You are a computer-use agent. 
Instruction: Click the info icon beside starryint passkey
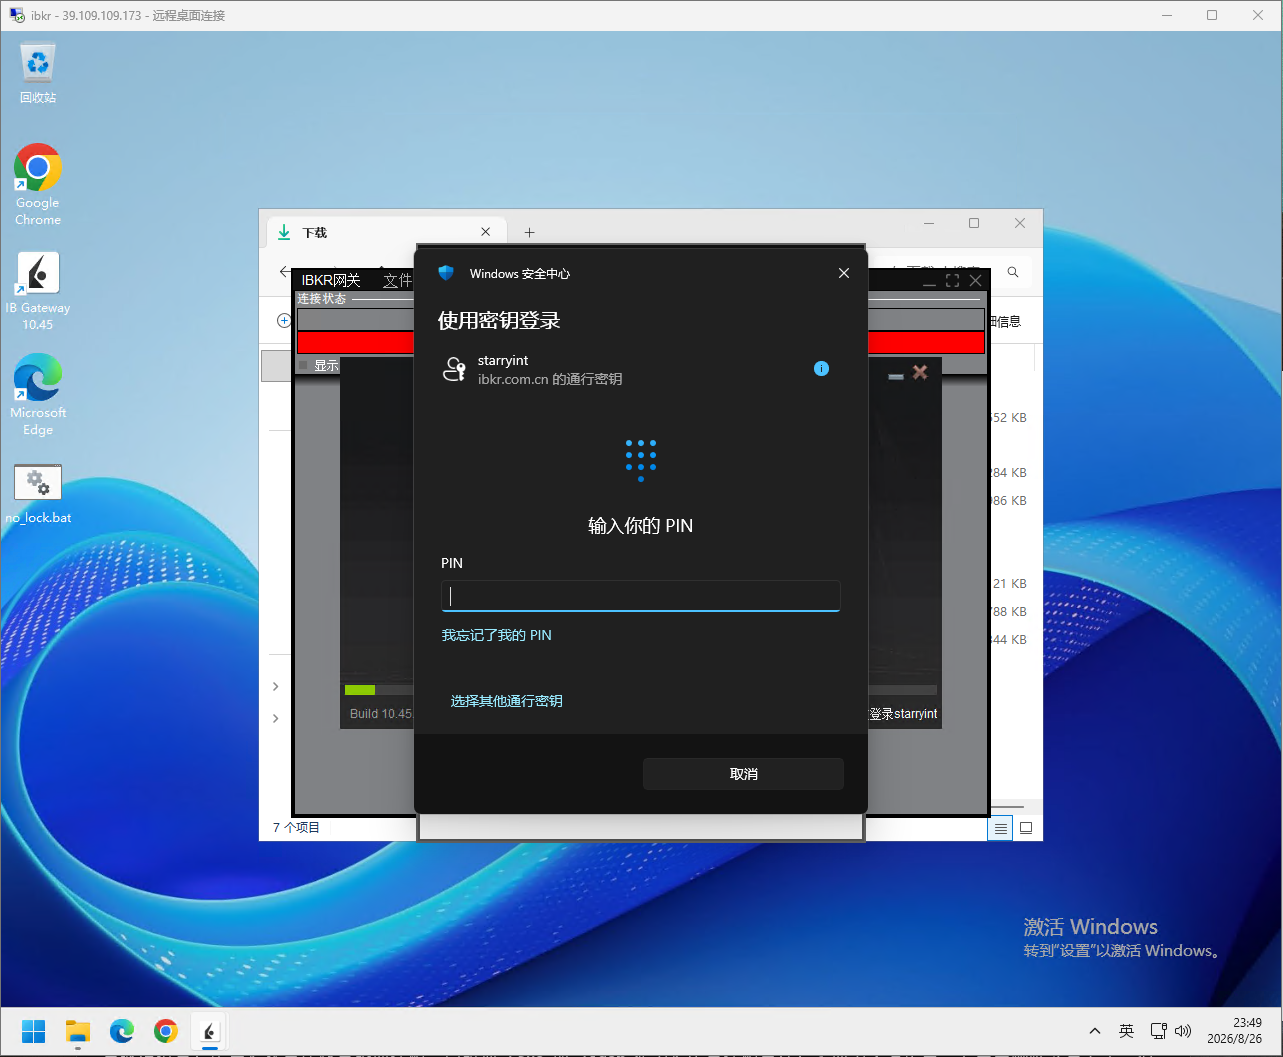point(821,369)
